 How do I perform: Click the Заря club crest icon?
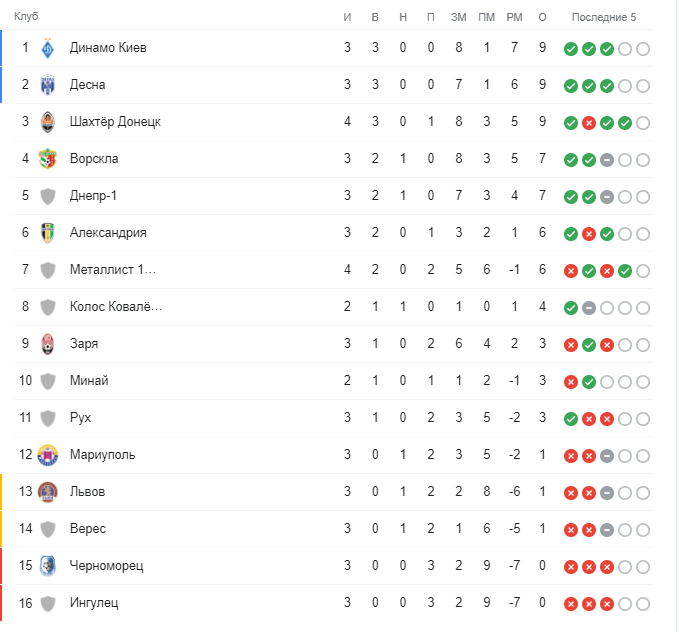tap(48, 344)
